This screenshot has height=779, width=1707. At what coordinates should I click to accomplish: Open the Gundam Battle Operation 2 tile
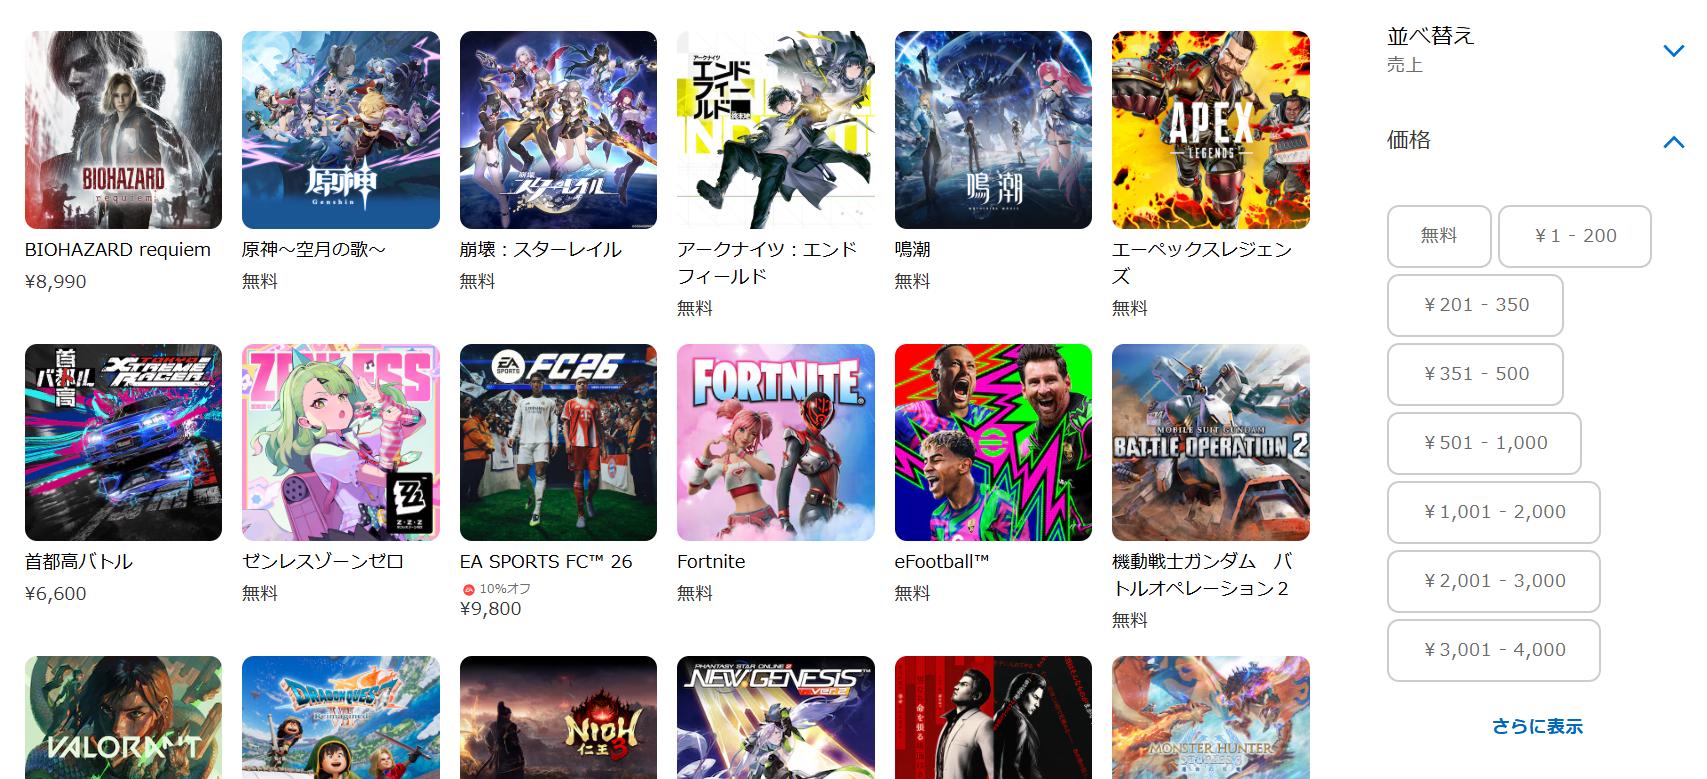[1211, 443]
